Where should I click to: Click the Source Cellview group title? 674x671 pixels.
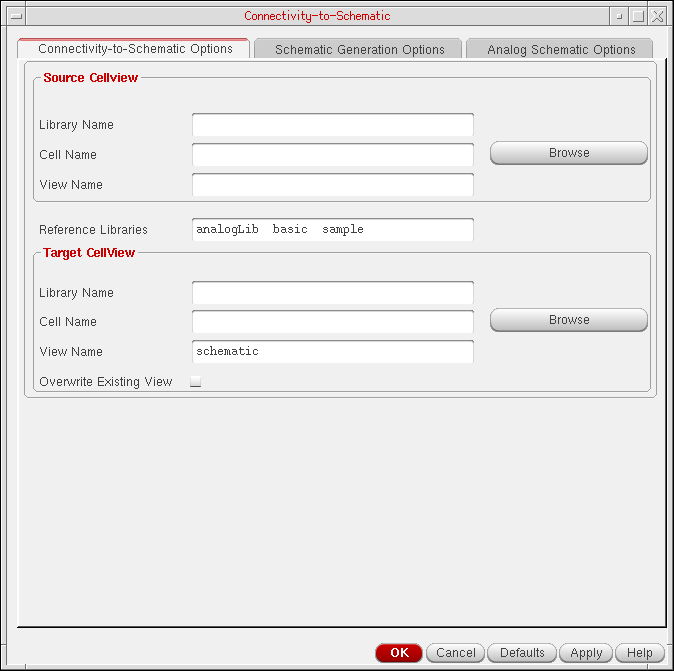click(x=91, y=78)
